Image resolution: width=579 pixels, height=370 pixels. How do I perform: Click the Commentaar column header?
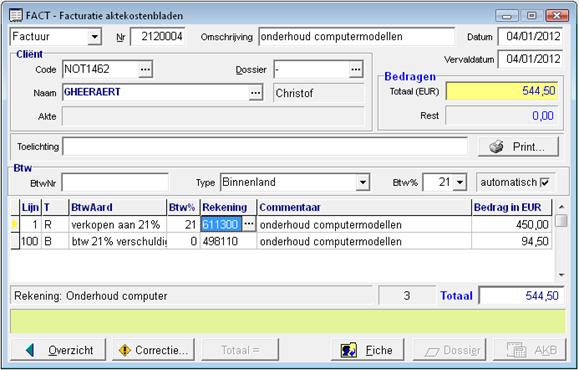point(364,207)
